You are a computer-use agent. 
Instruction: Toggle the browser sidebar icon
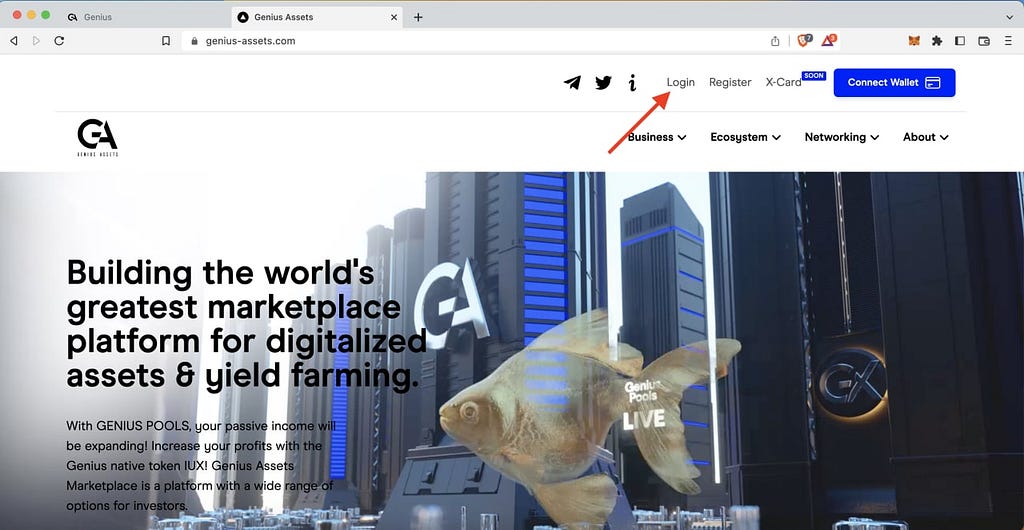click(x=960, y=40)
